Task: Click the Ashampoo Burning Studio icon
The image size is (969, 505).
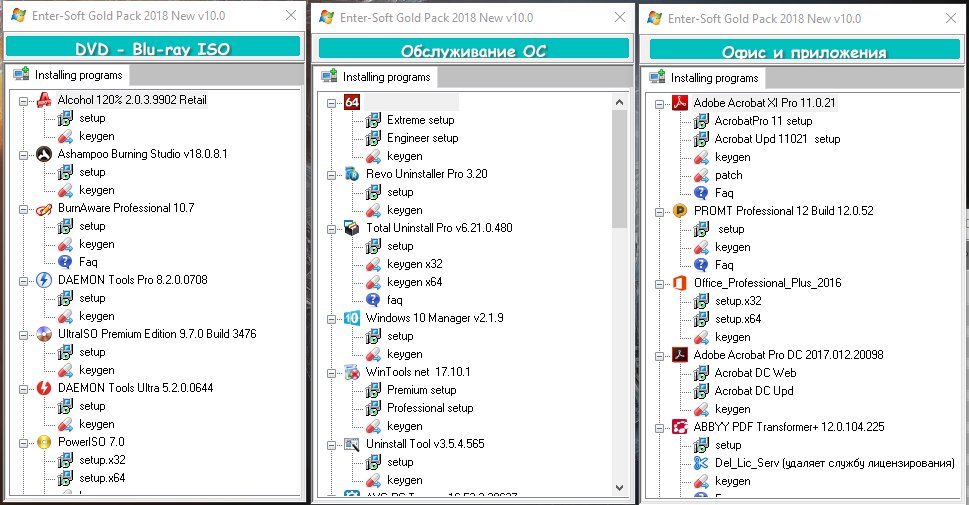Action: (x=43, y=155)
